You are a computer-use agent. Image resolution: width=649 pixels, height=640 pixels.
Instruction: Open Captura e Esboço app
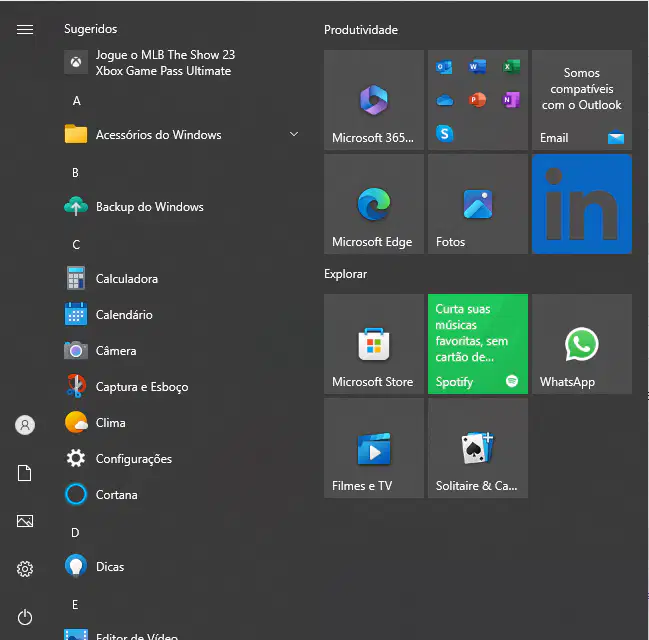(x=127, y=387)
